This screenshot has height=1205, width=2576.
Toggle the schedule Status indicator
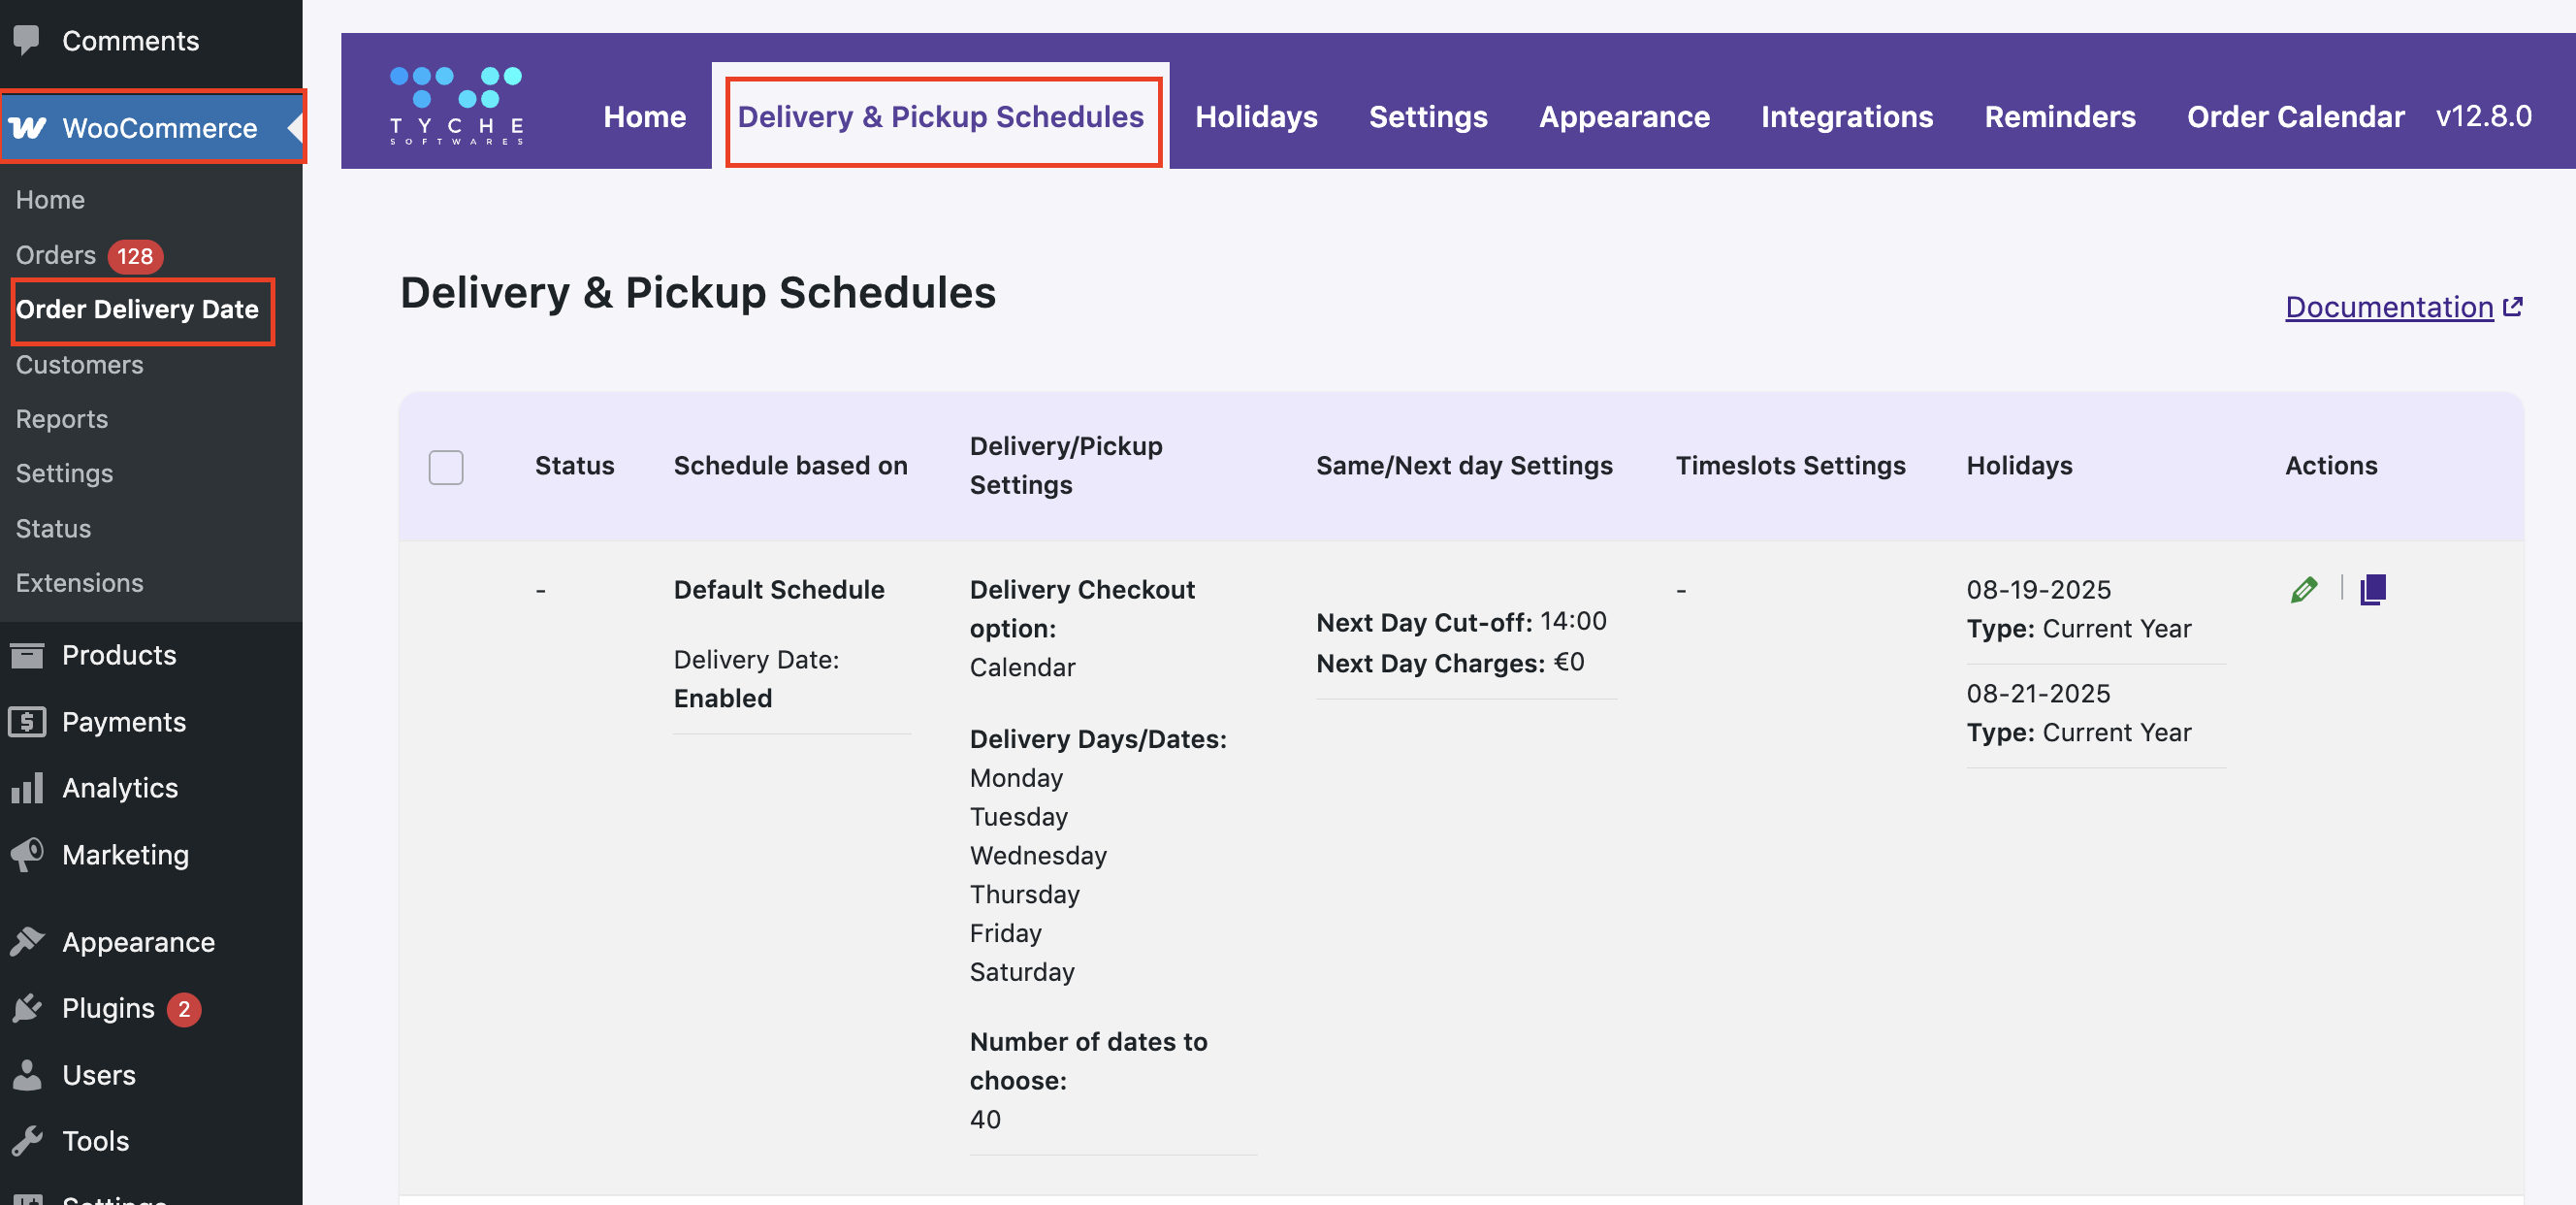[x=540, y=590]
